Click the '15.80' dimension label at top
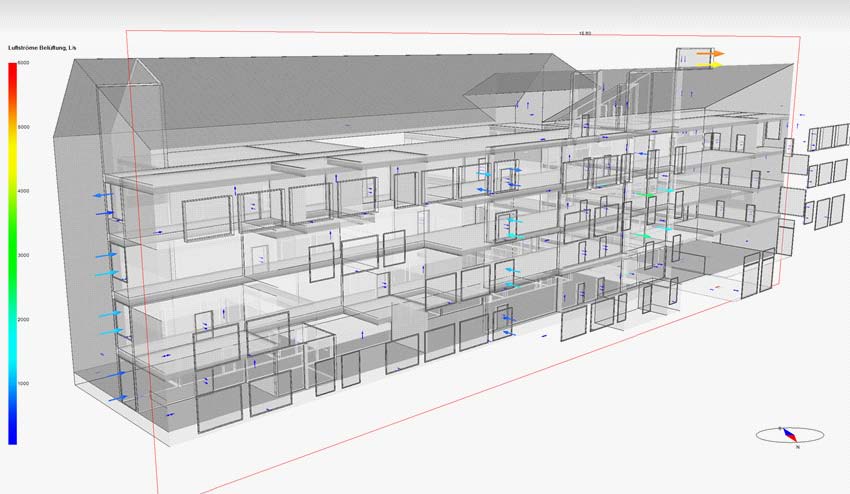 pos(585,33)
